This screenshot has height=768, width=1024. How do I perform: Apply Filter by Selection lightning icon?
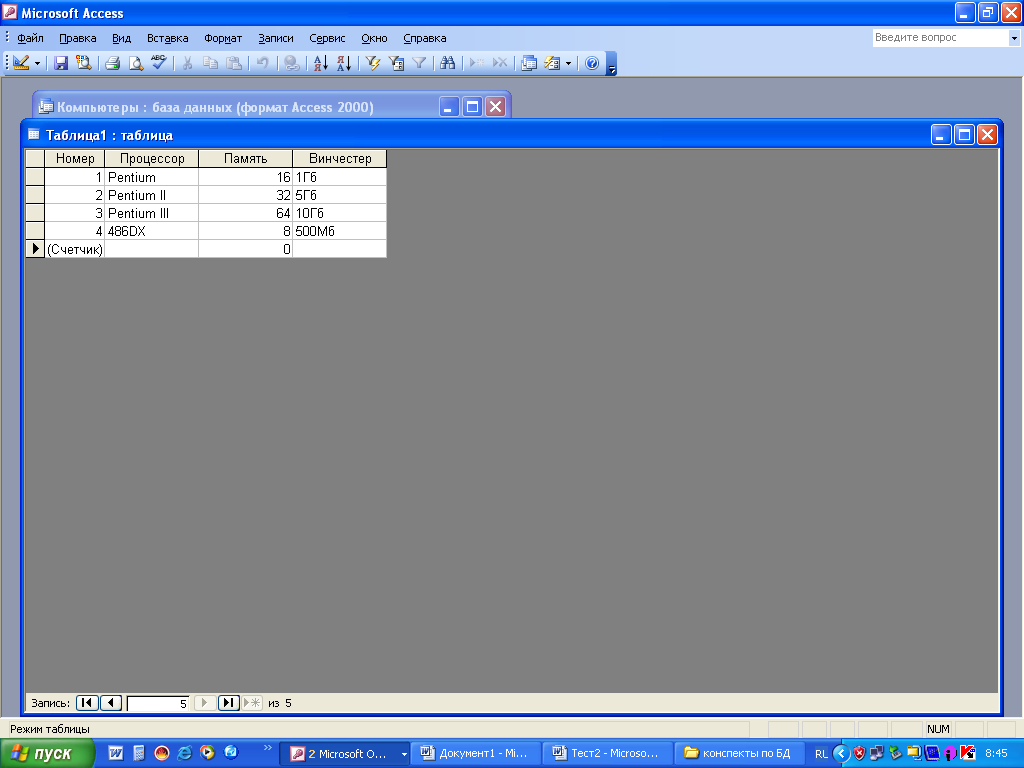(x=373, y=63)
